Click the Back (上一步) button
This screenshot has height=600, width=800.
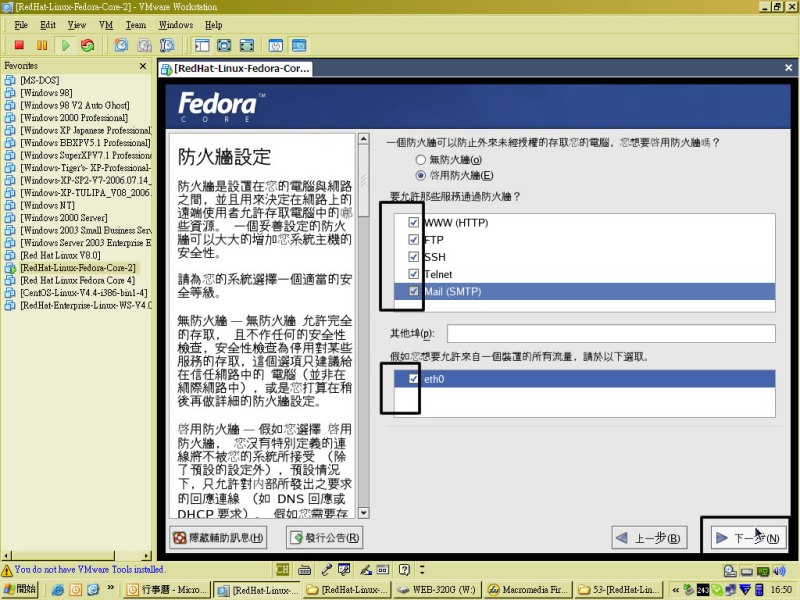tap(649, 538)
